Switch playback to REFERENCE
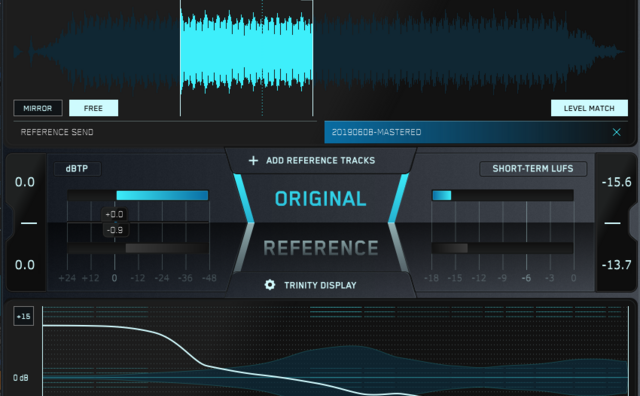Image resolution: width=640 pixels, height=396 pixels. point(320,248)
